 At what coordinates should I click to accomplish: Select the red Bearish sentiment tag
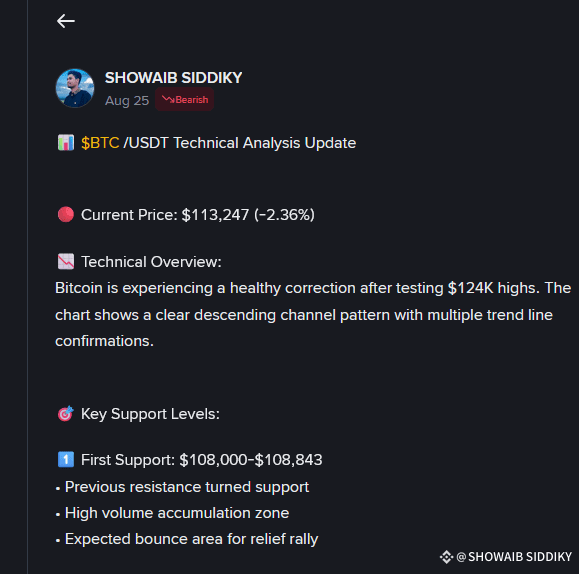tap(184, 99)
